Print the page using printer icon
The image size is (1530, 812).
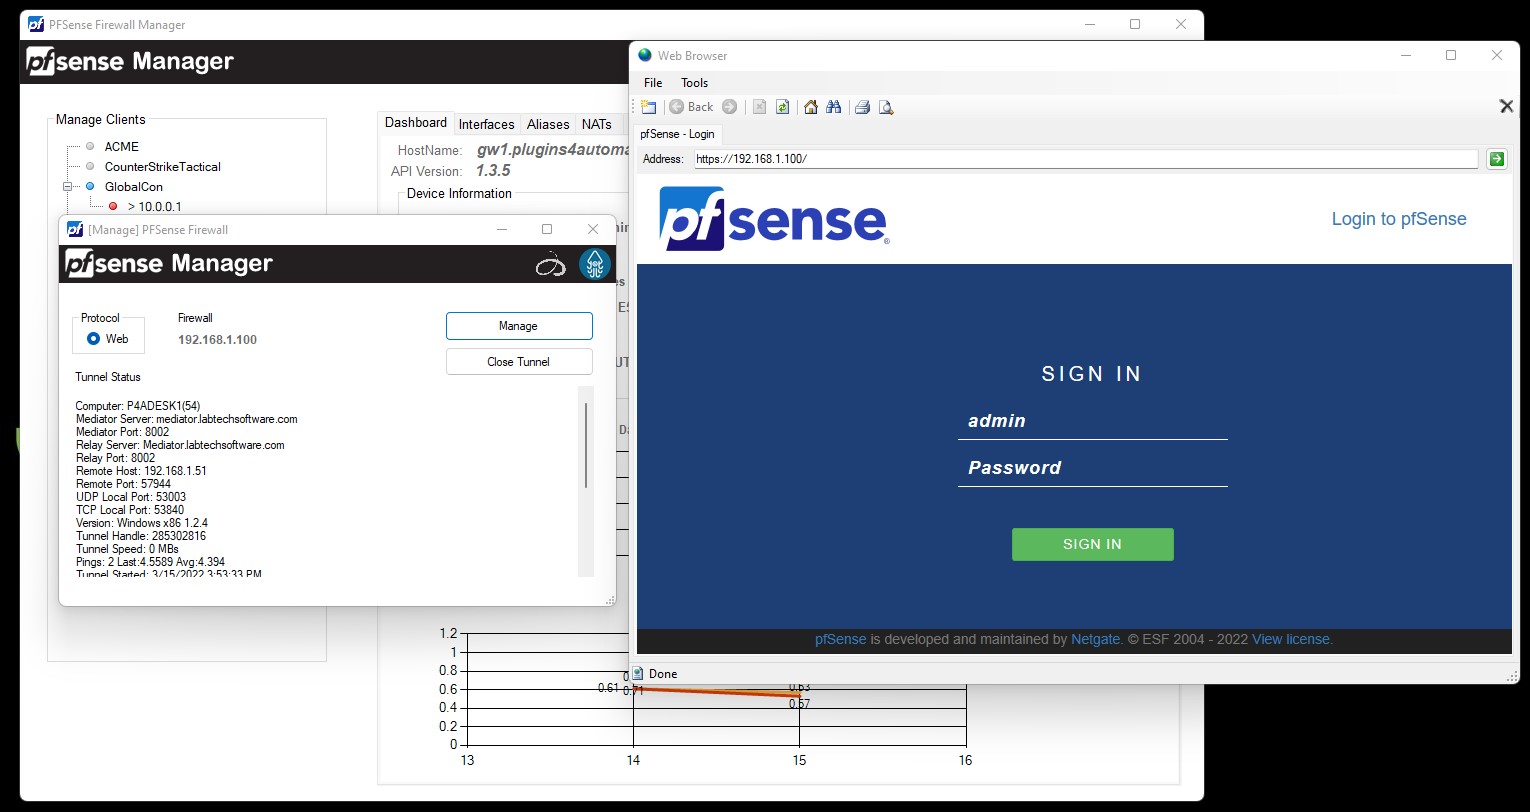click(x=862, y=107)
